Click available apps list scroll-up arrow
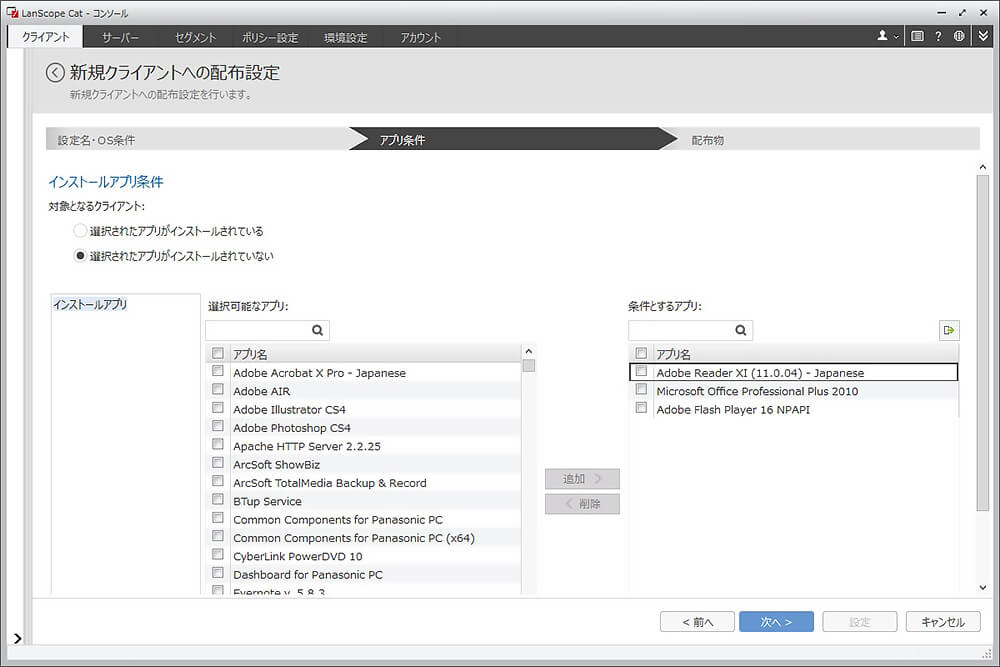The height and width of the screenshot is (667, 1000). (528, 351)
